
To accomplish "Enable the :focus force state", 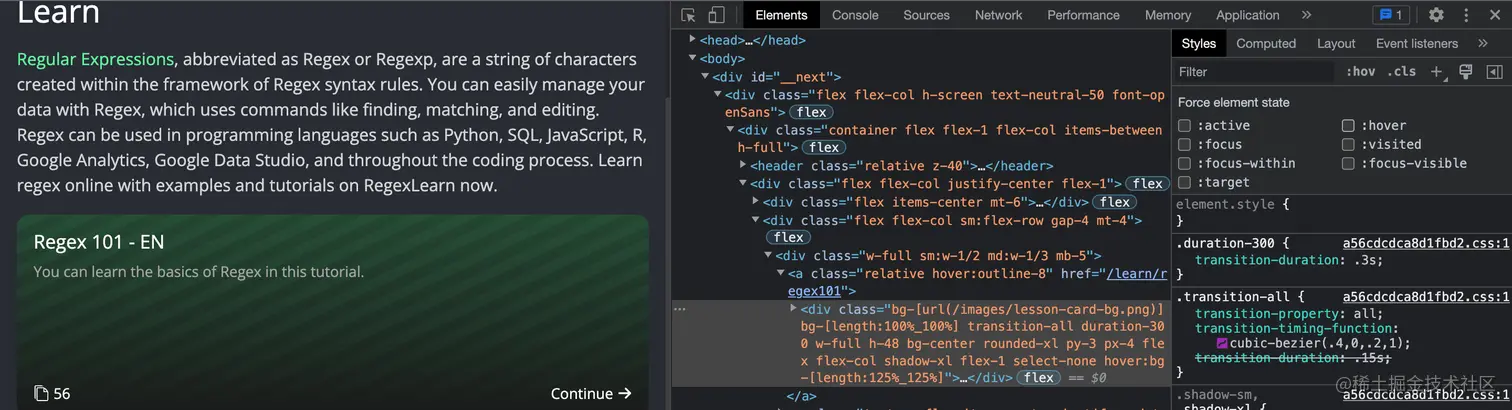I will click(1184, 145).
